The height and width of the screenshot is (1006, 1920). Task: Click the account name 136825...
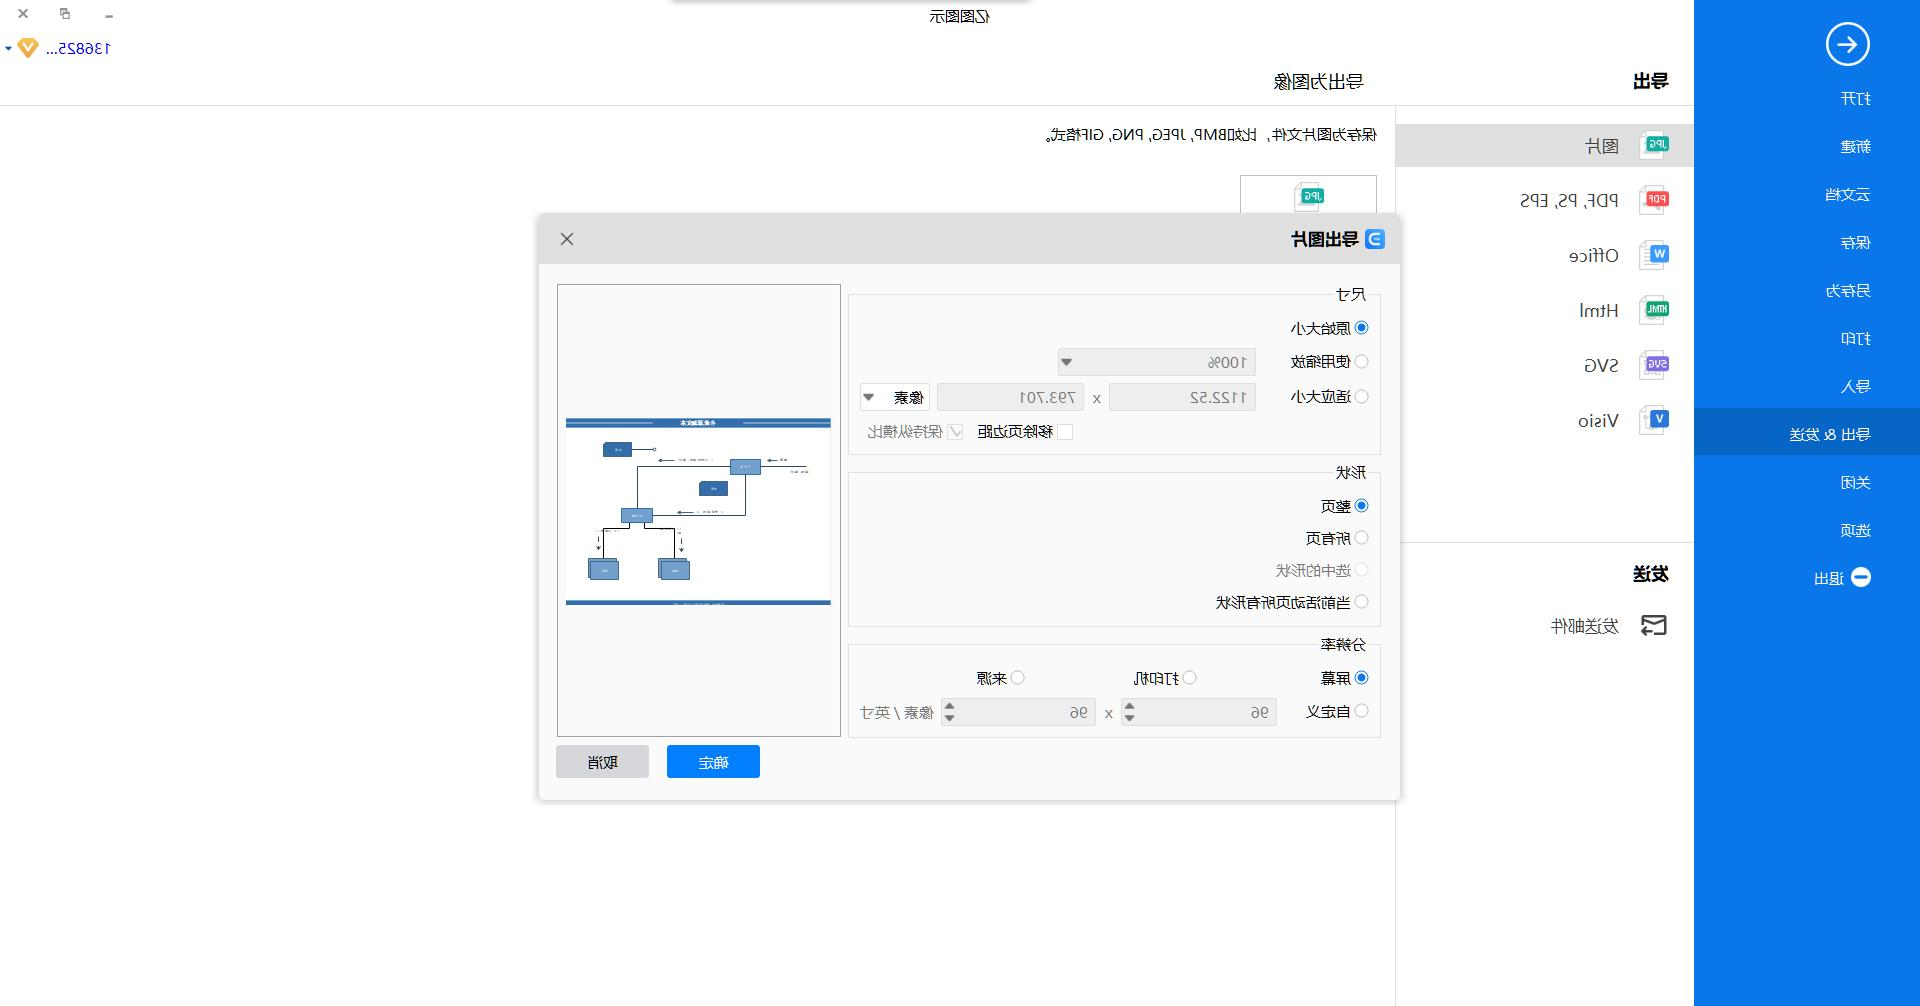pyautogui.click(x=78, y=48)
